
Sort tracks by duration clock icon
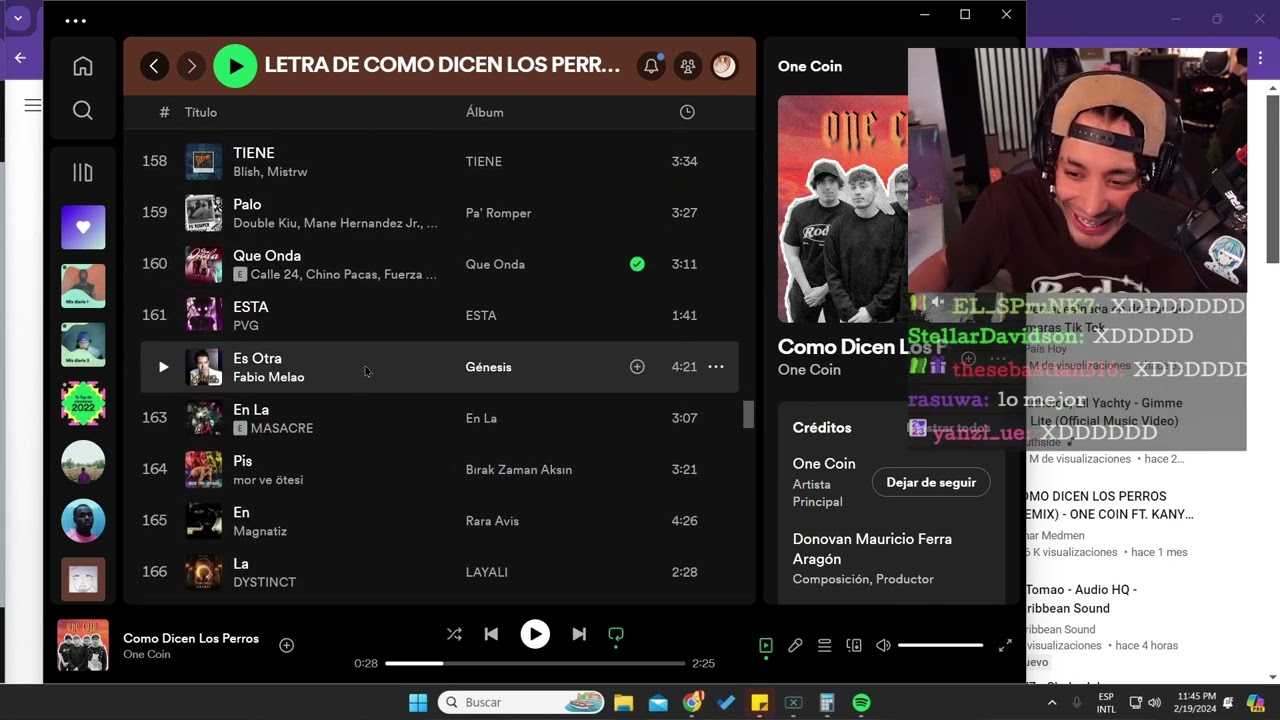click(687, 112)
